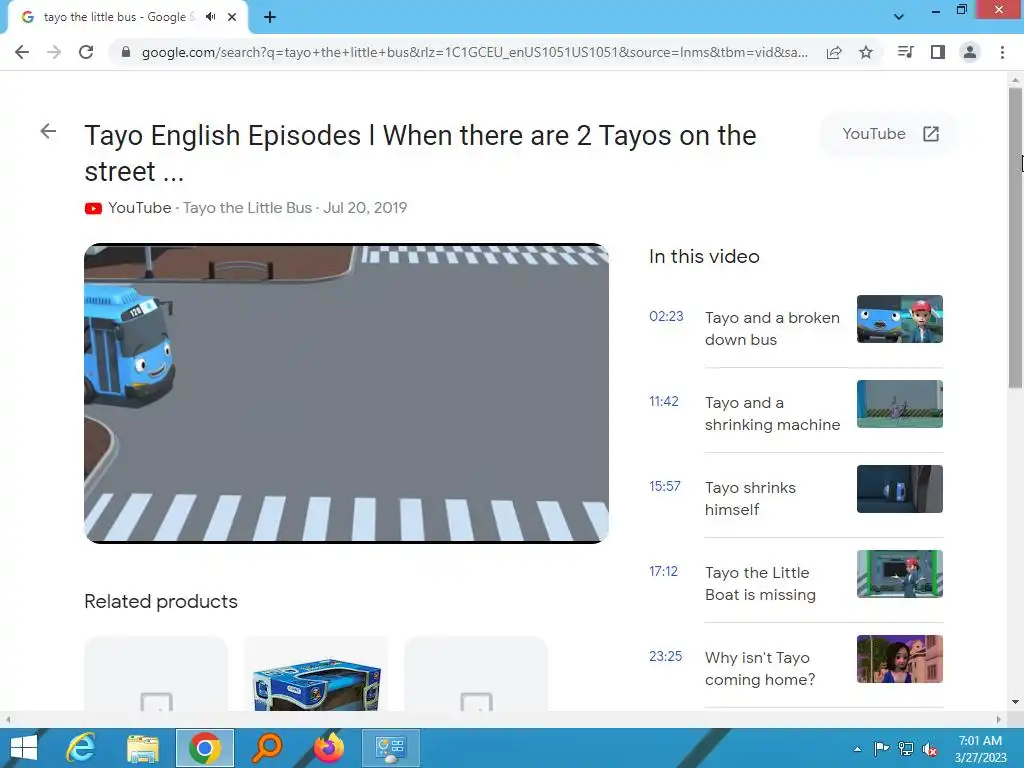Image resolution: width=1024 pixels, height=768 pixels.
Task: Mute the tab via speaker icon
Action: 210,17
